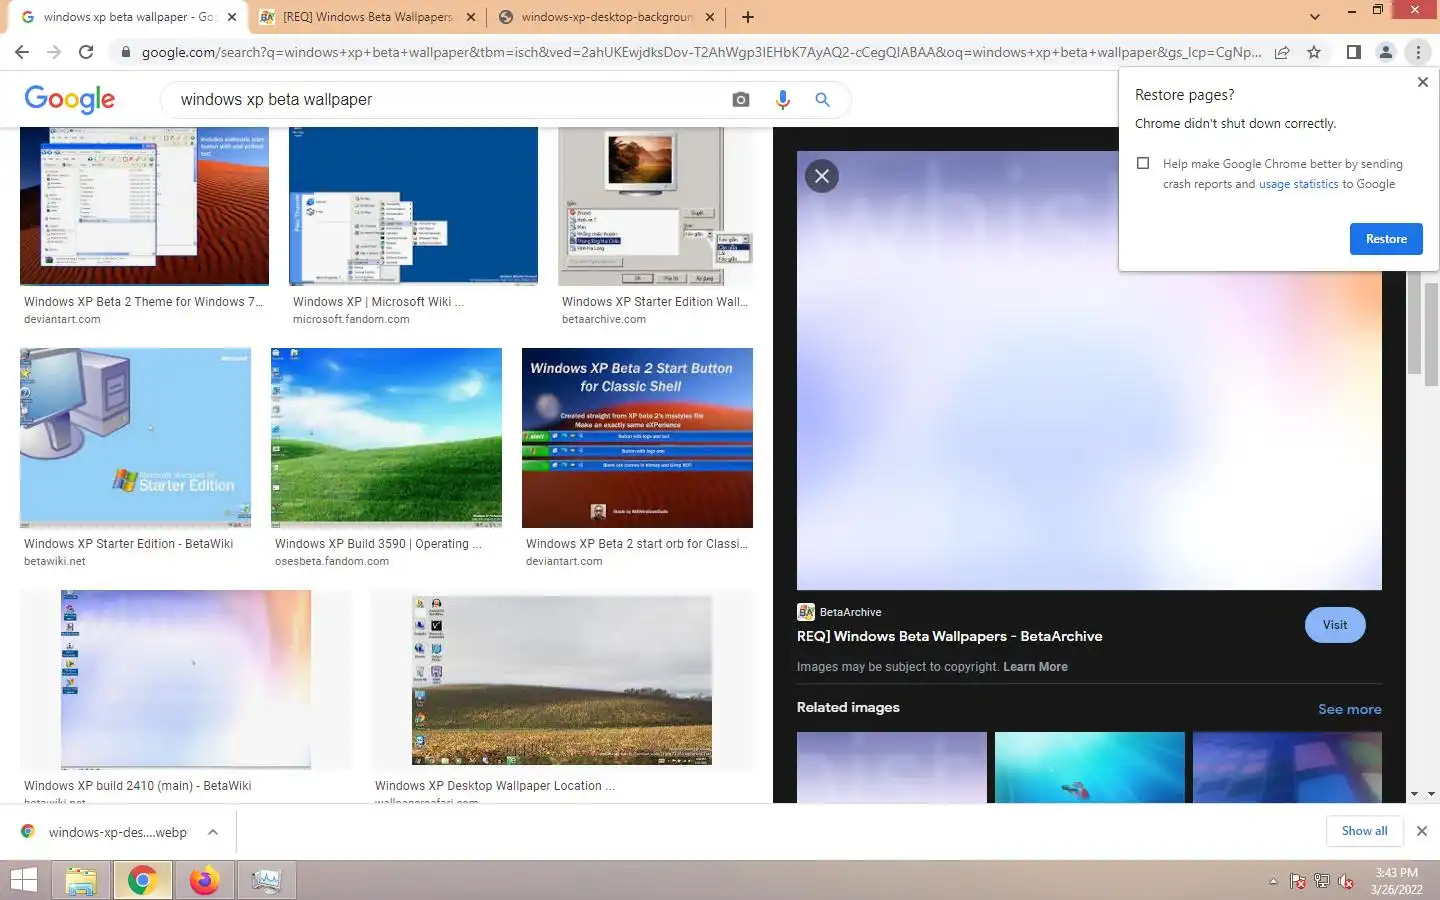This screenshot has width=1440, height=900.
Task: Submit search with magnifier icon
Action: [822, 99]
